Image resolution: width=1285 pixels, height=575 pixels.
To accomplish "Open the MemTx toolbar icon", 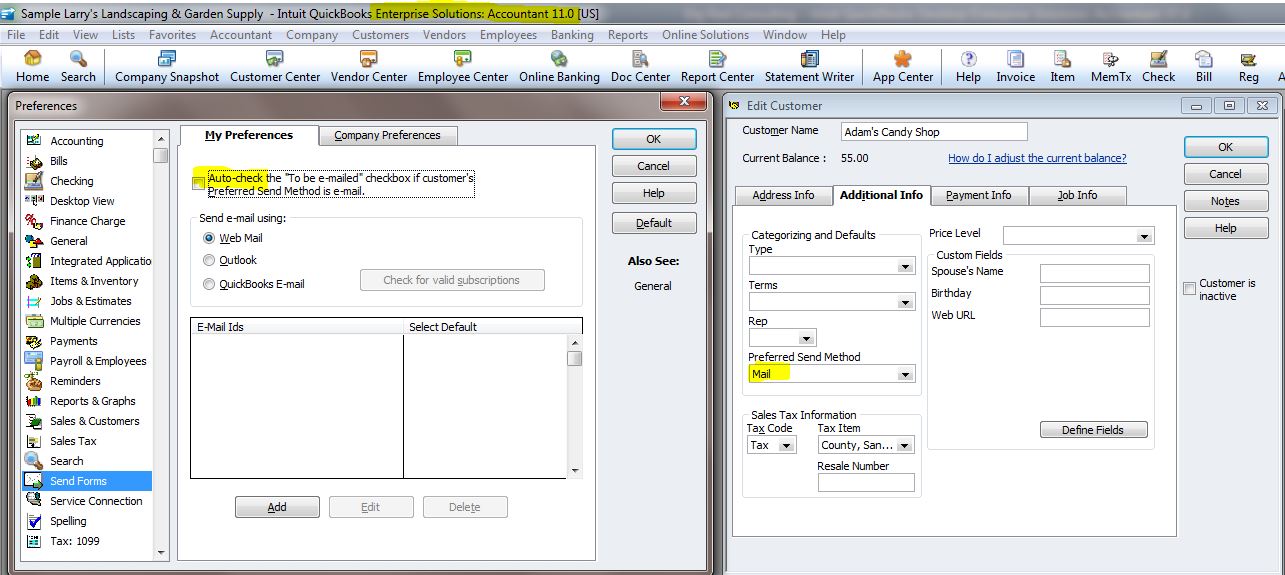I will pos(1110,67).
